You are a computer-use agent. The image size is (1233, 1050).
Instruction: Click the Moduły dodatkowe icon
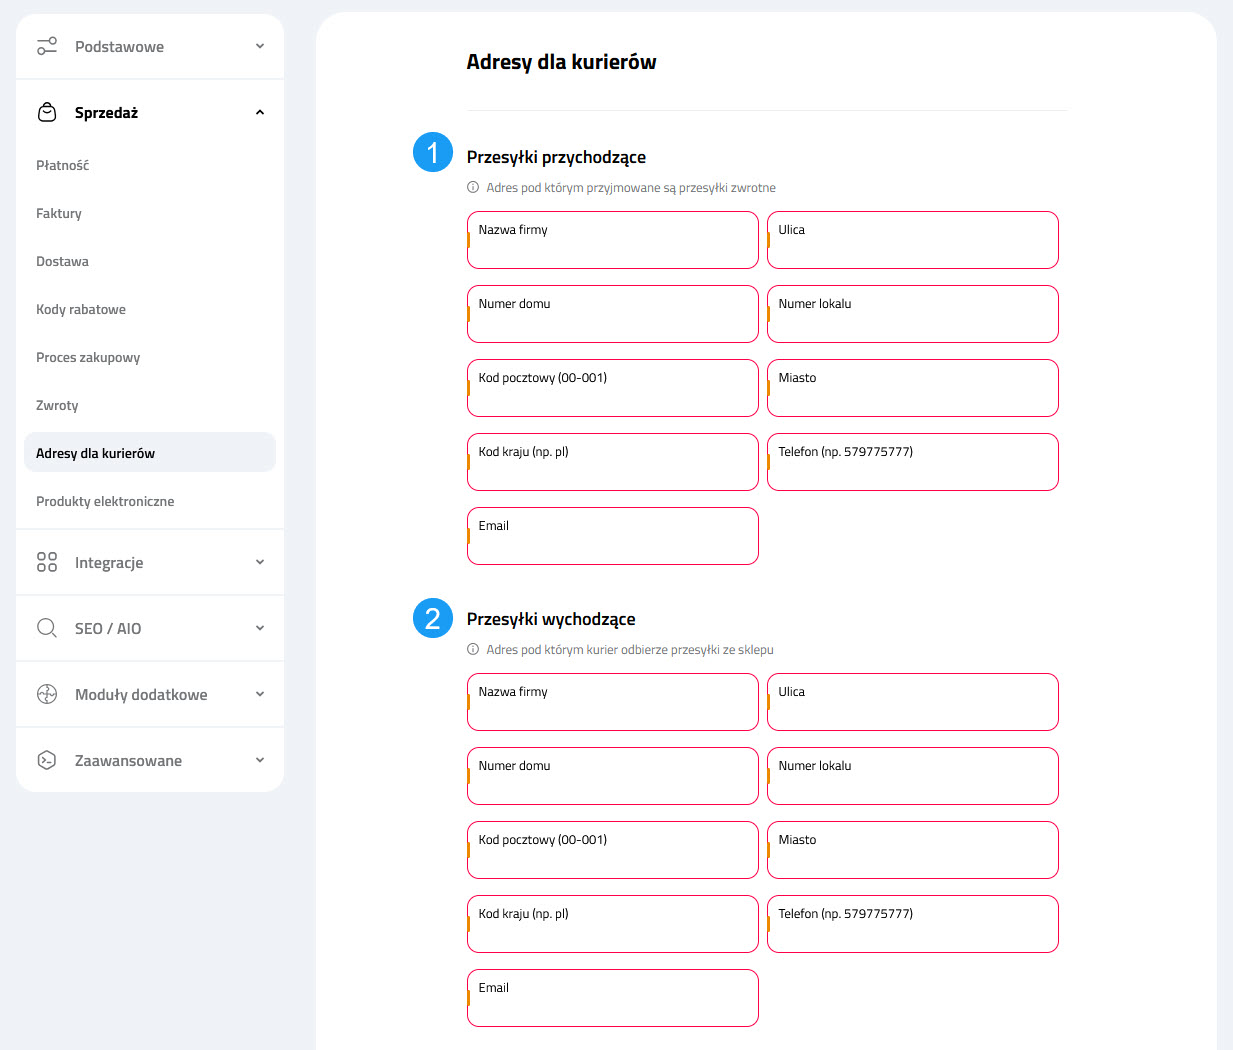coord(47,694)
